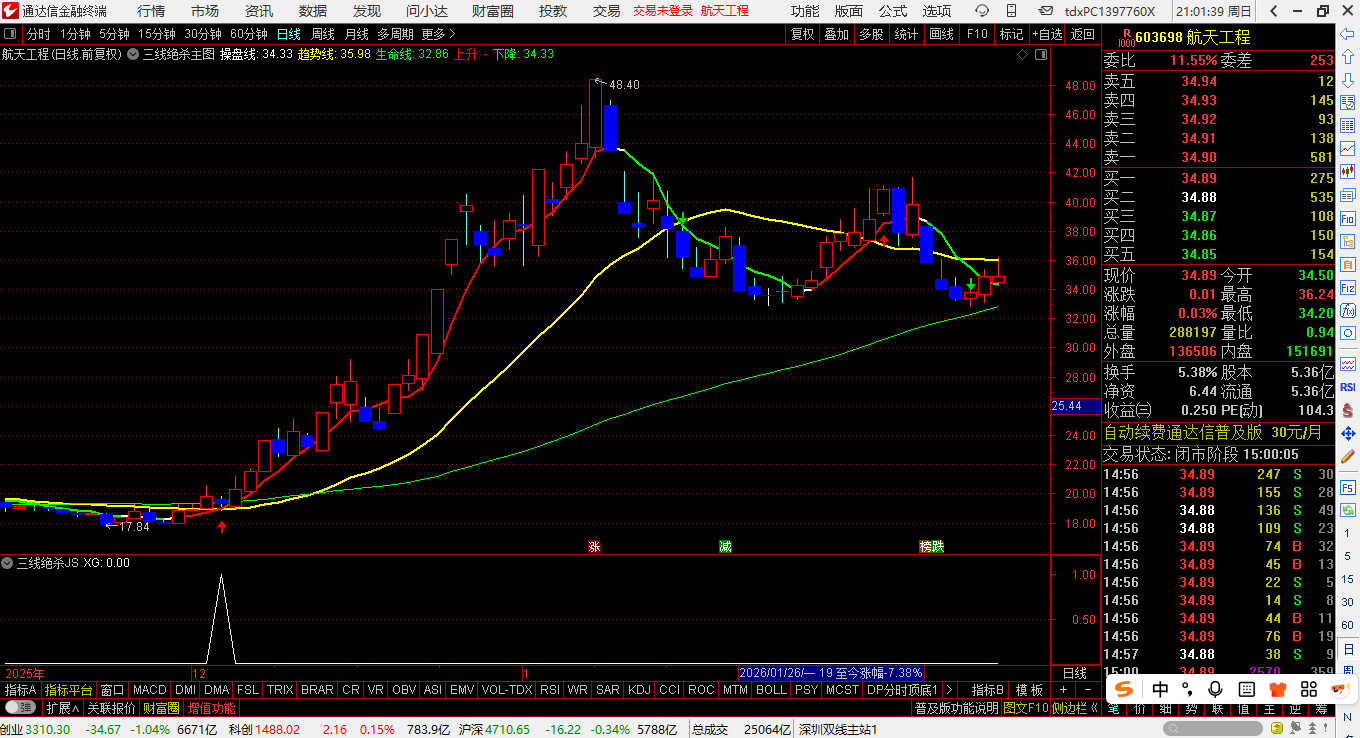Click the 复权 button in chart toolbar
Image resolution: width=1360 pixels, height=738 pixels.
(x=802, y=34)
